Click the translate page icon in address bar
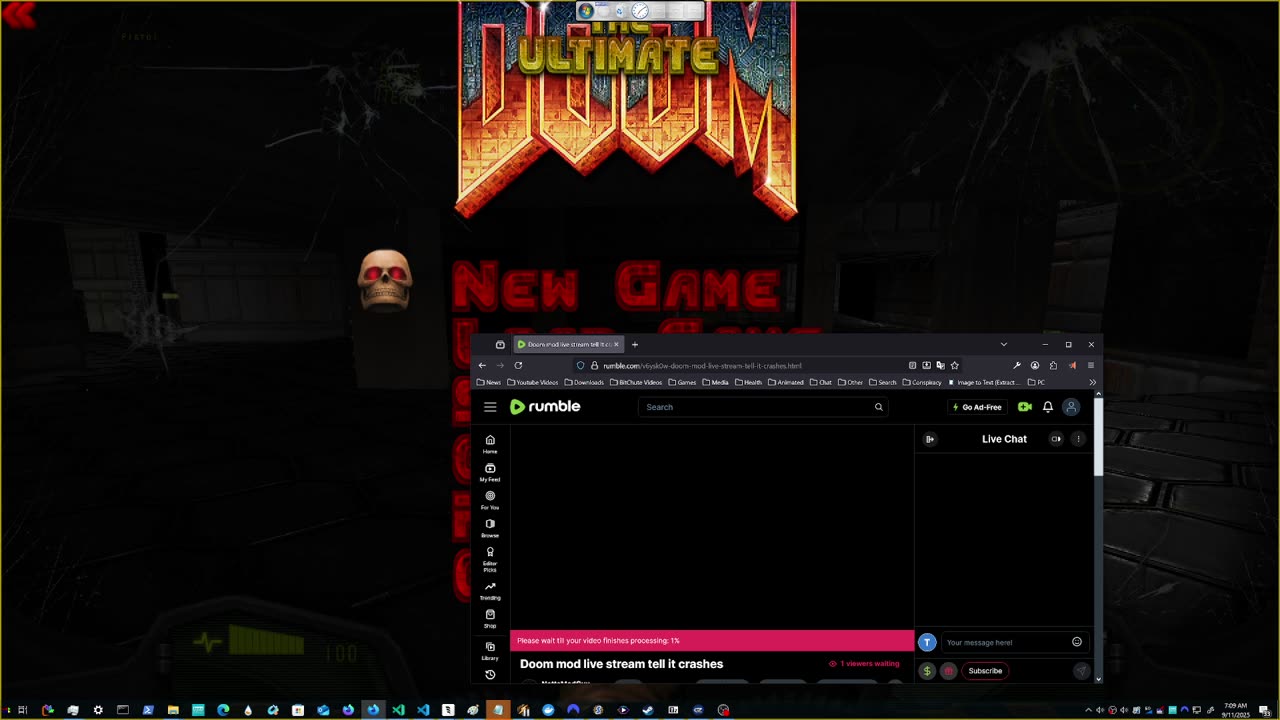1280x720 pixels. (x=940, y=366)
